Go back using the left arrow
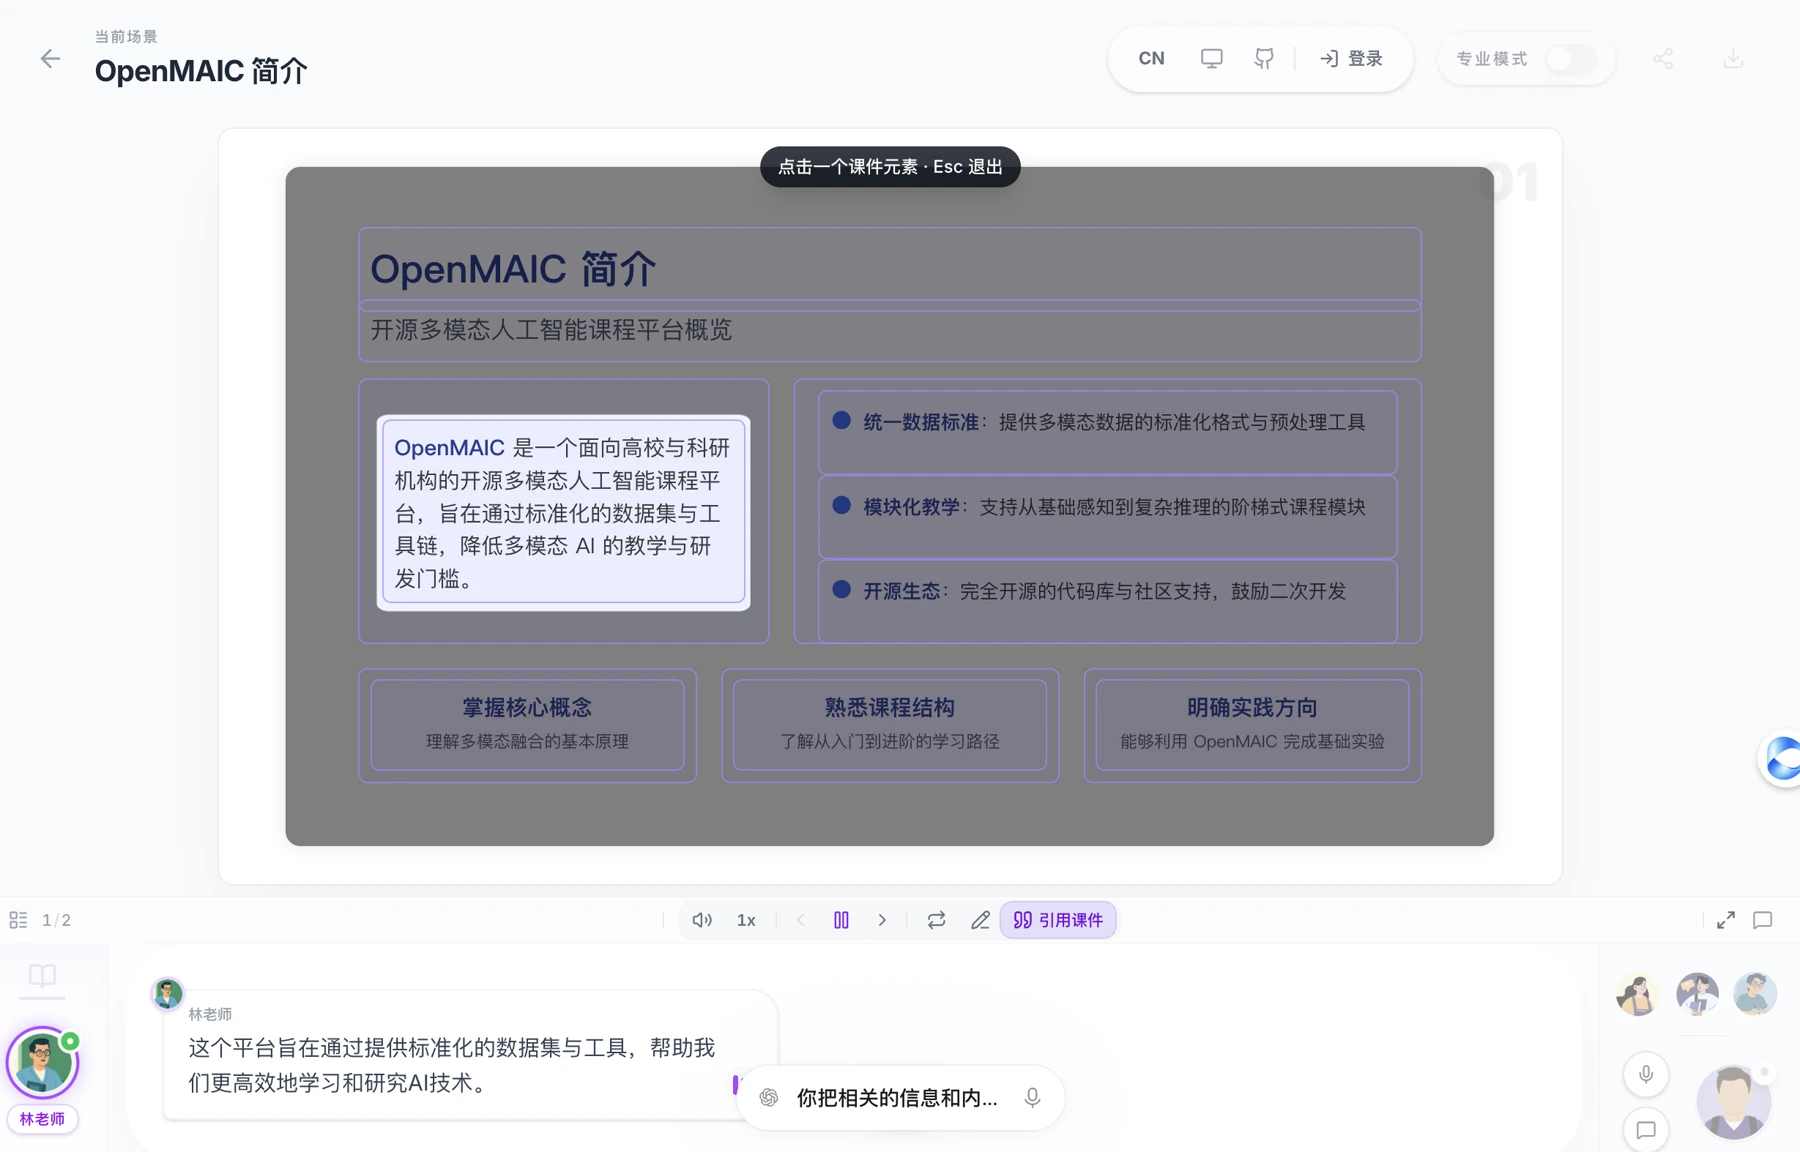1800x1152 pixels. pyautogui.click(x=50, y=59)
